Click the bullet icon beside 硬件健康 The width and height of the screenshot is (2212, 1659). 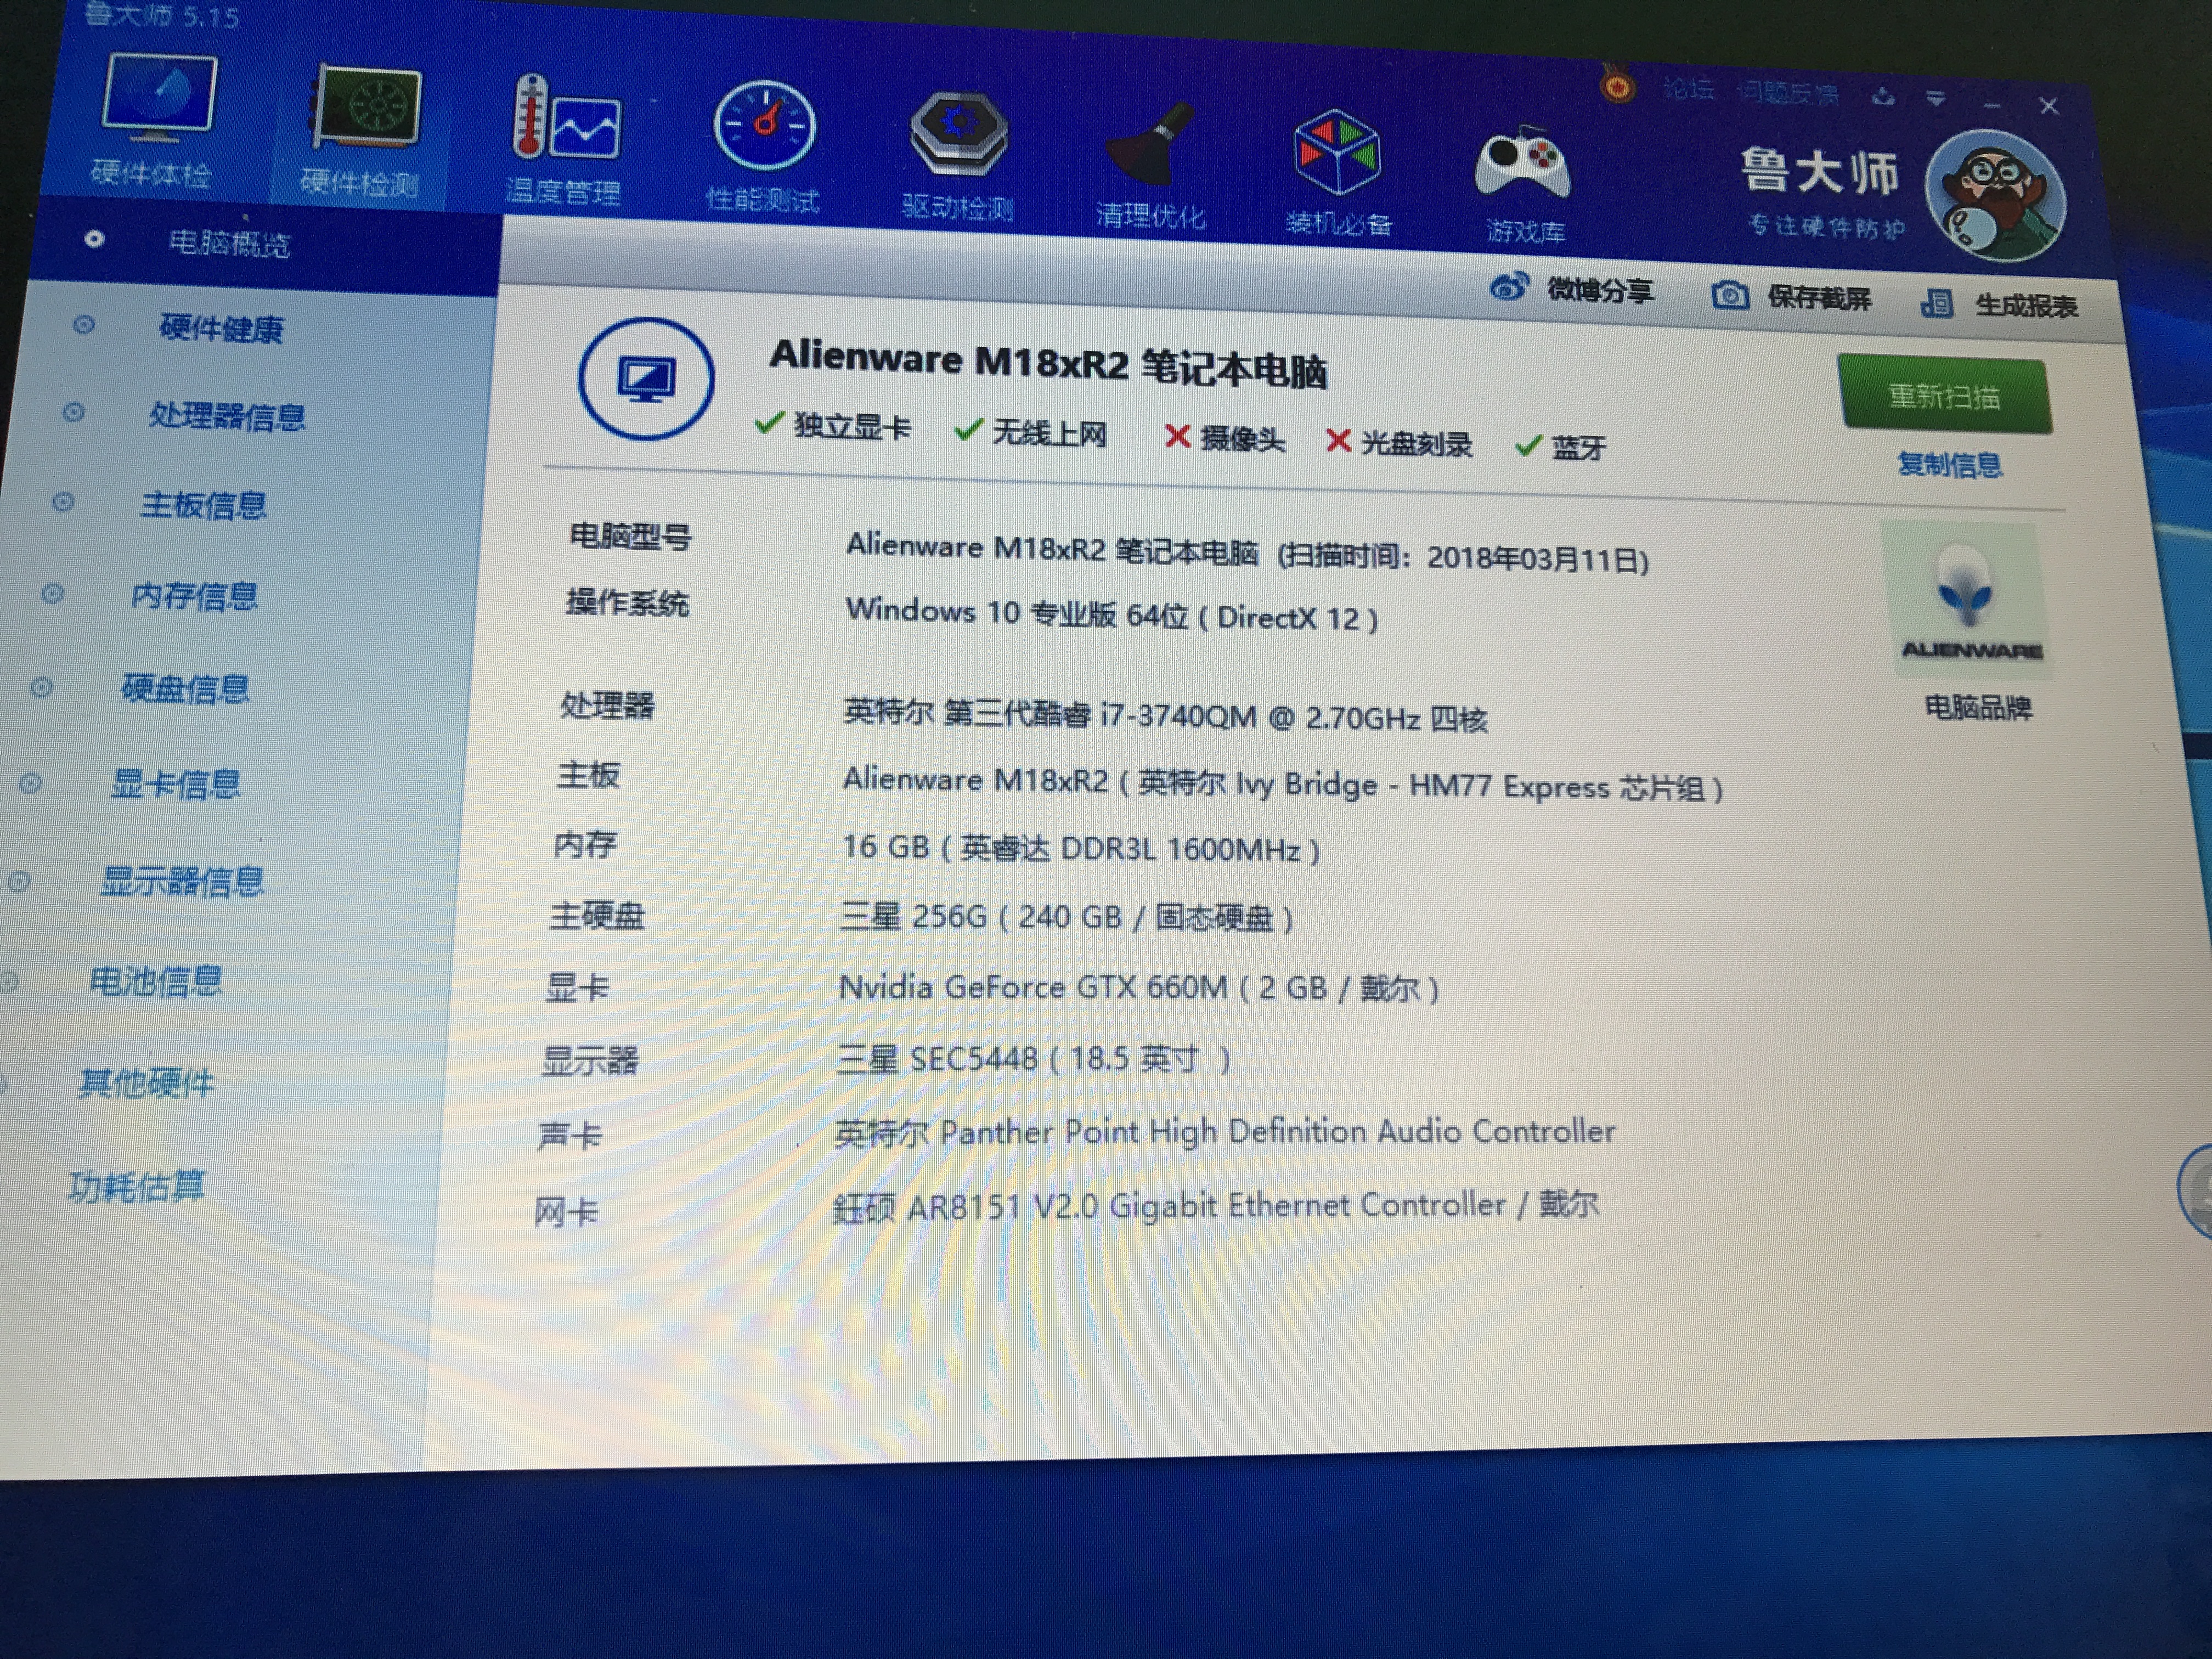84,324
